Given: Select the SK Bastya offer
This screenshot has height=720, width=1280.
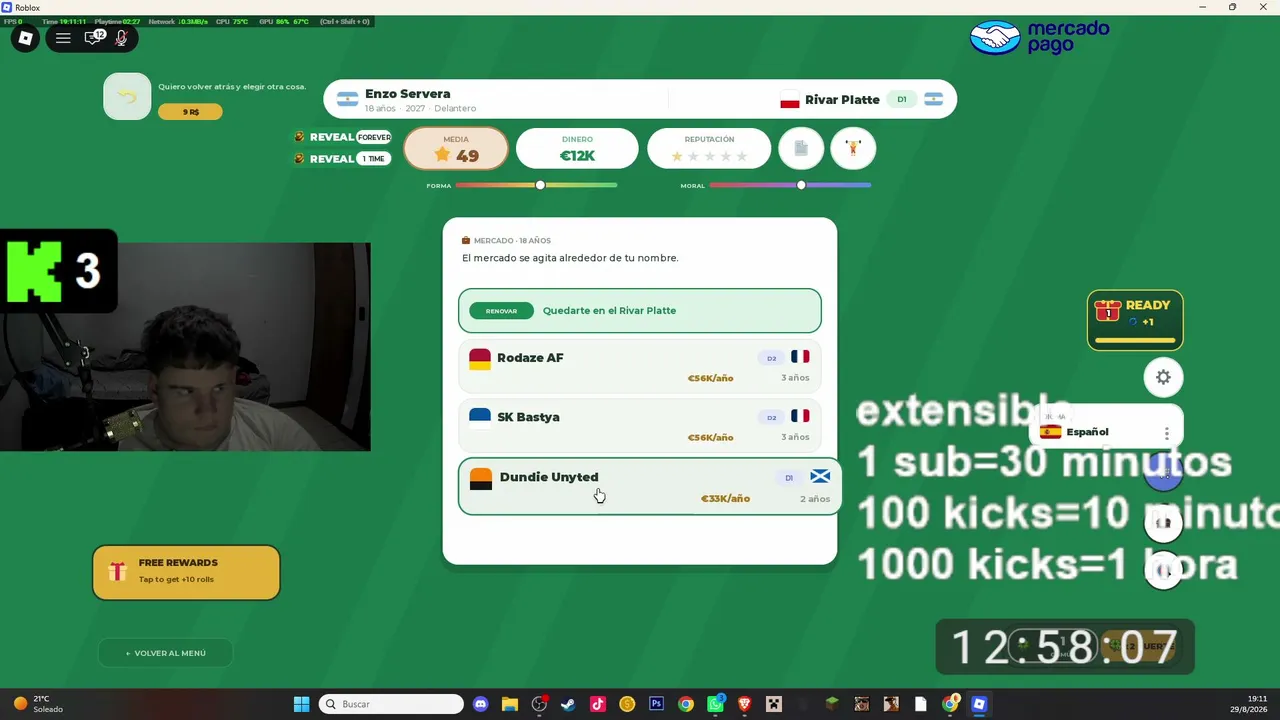Looking at the screenshot, I should 640,425.
